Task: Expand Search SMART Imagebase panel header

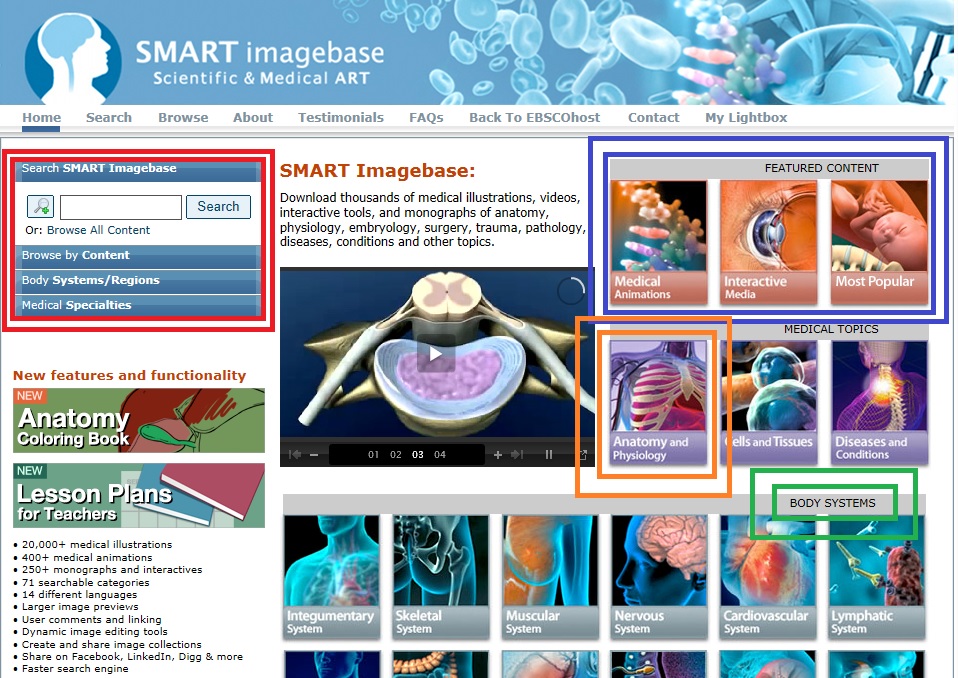Action: tap(138, 170)
